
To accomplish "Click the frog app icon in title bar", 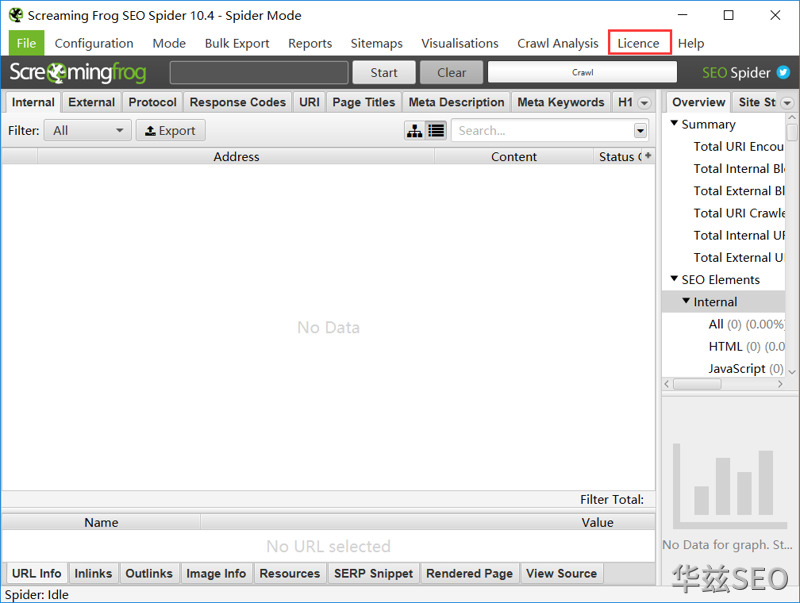I will click(x=15, y=15).
